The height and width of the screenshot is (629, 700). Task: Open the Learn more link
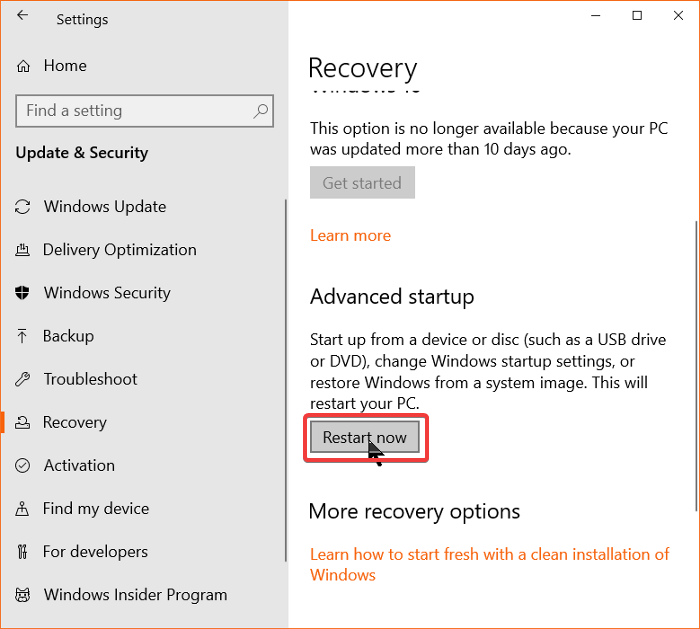pyautogui.click(x=350, y=236)
